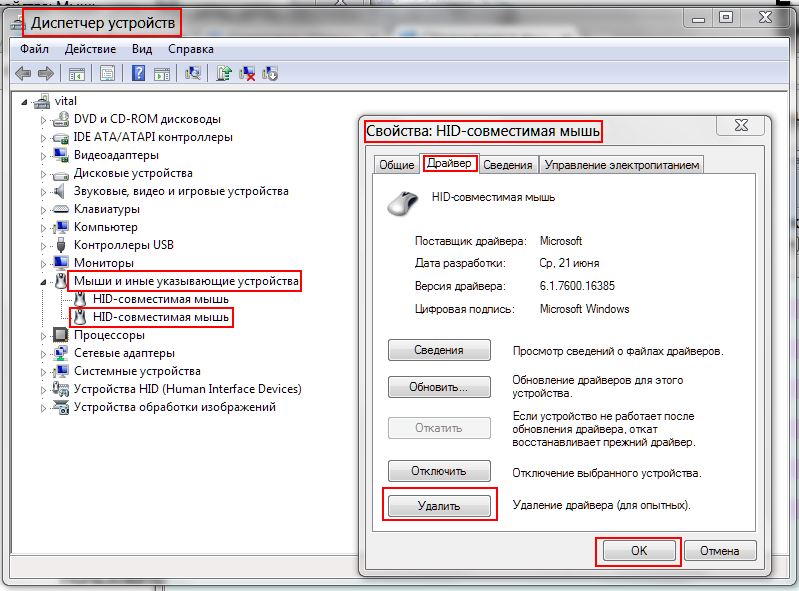The image size is (799, 591).
Task: Switch to the Сведения tab
Action: pyautogui.click(x=509, y=165)
